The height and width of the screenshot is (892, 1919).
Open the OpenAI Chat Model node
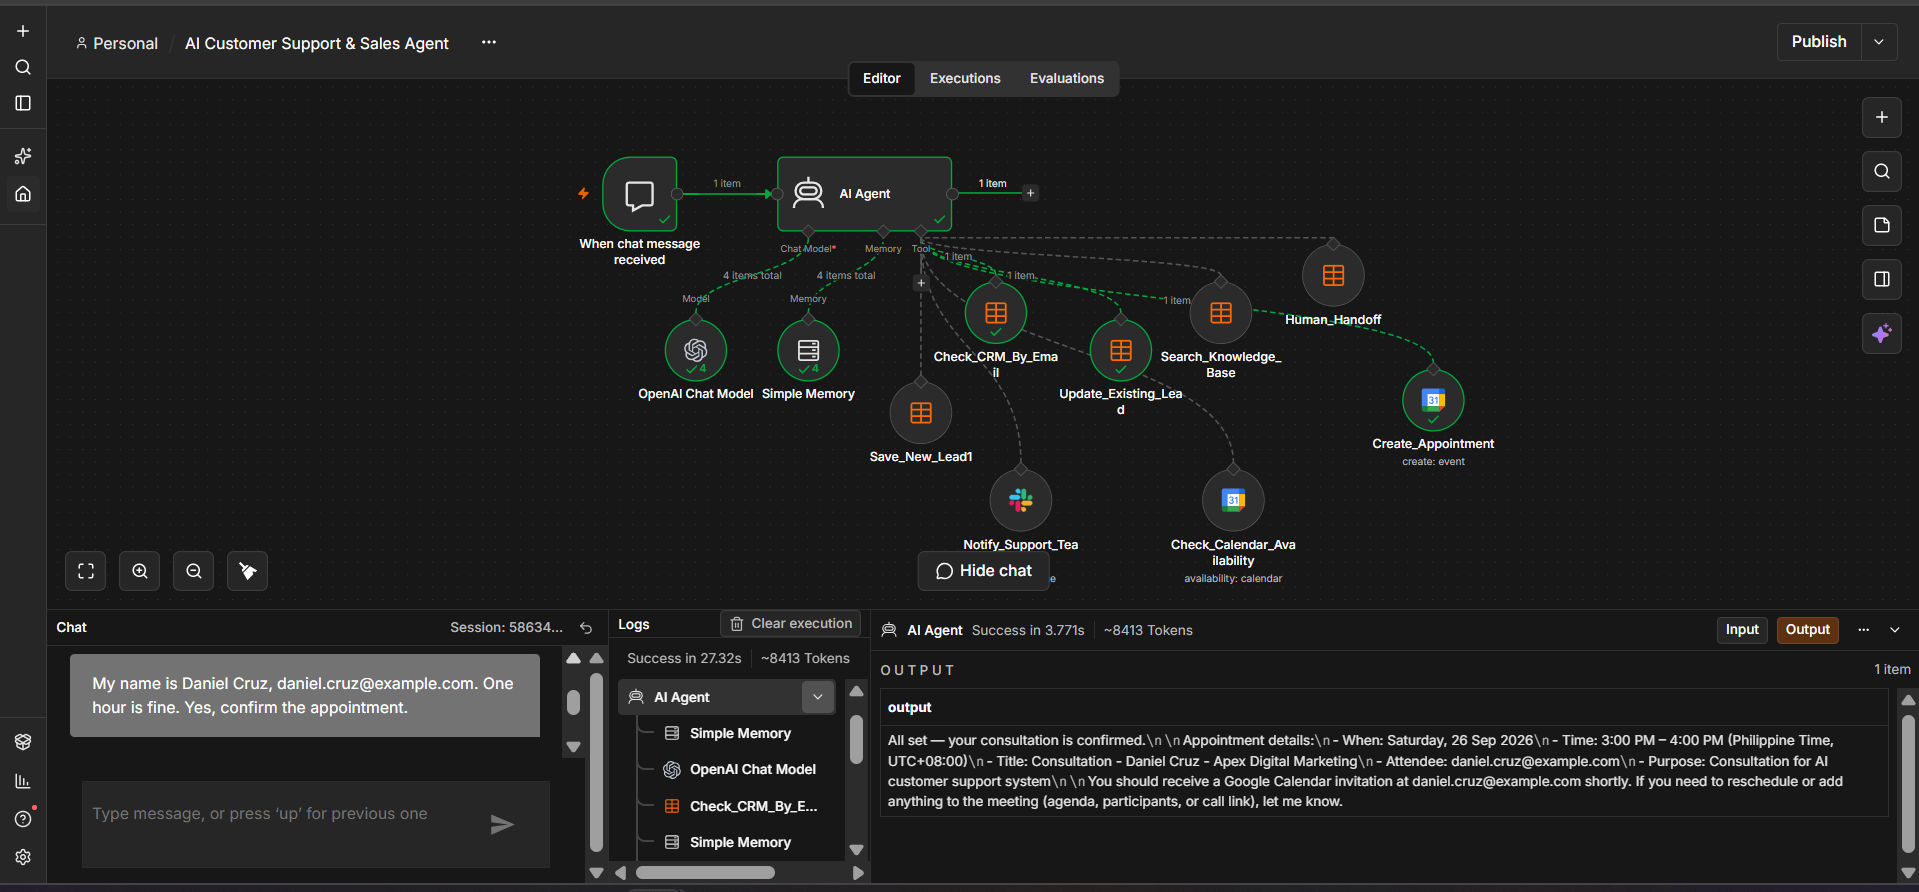coord(696,350)
